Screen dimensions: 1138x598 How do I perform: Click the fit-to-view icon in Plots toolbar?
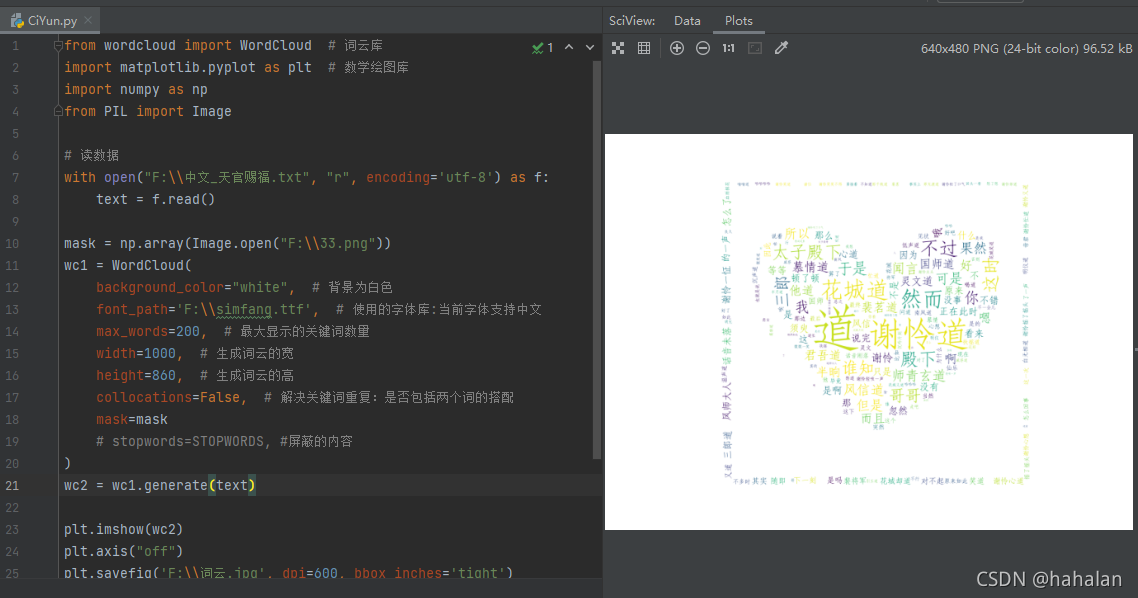click(x=618, y=47)
